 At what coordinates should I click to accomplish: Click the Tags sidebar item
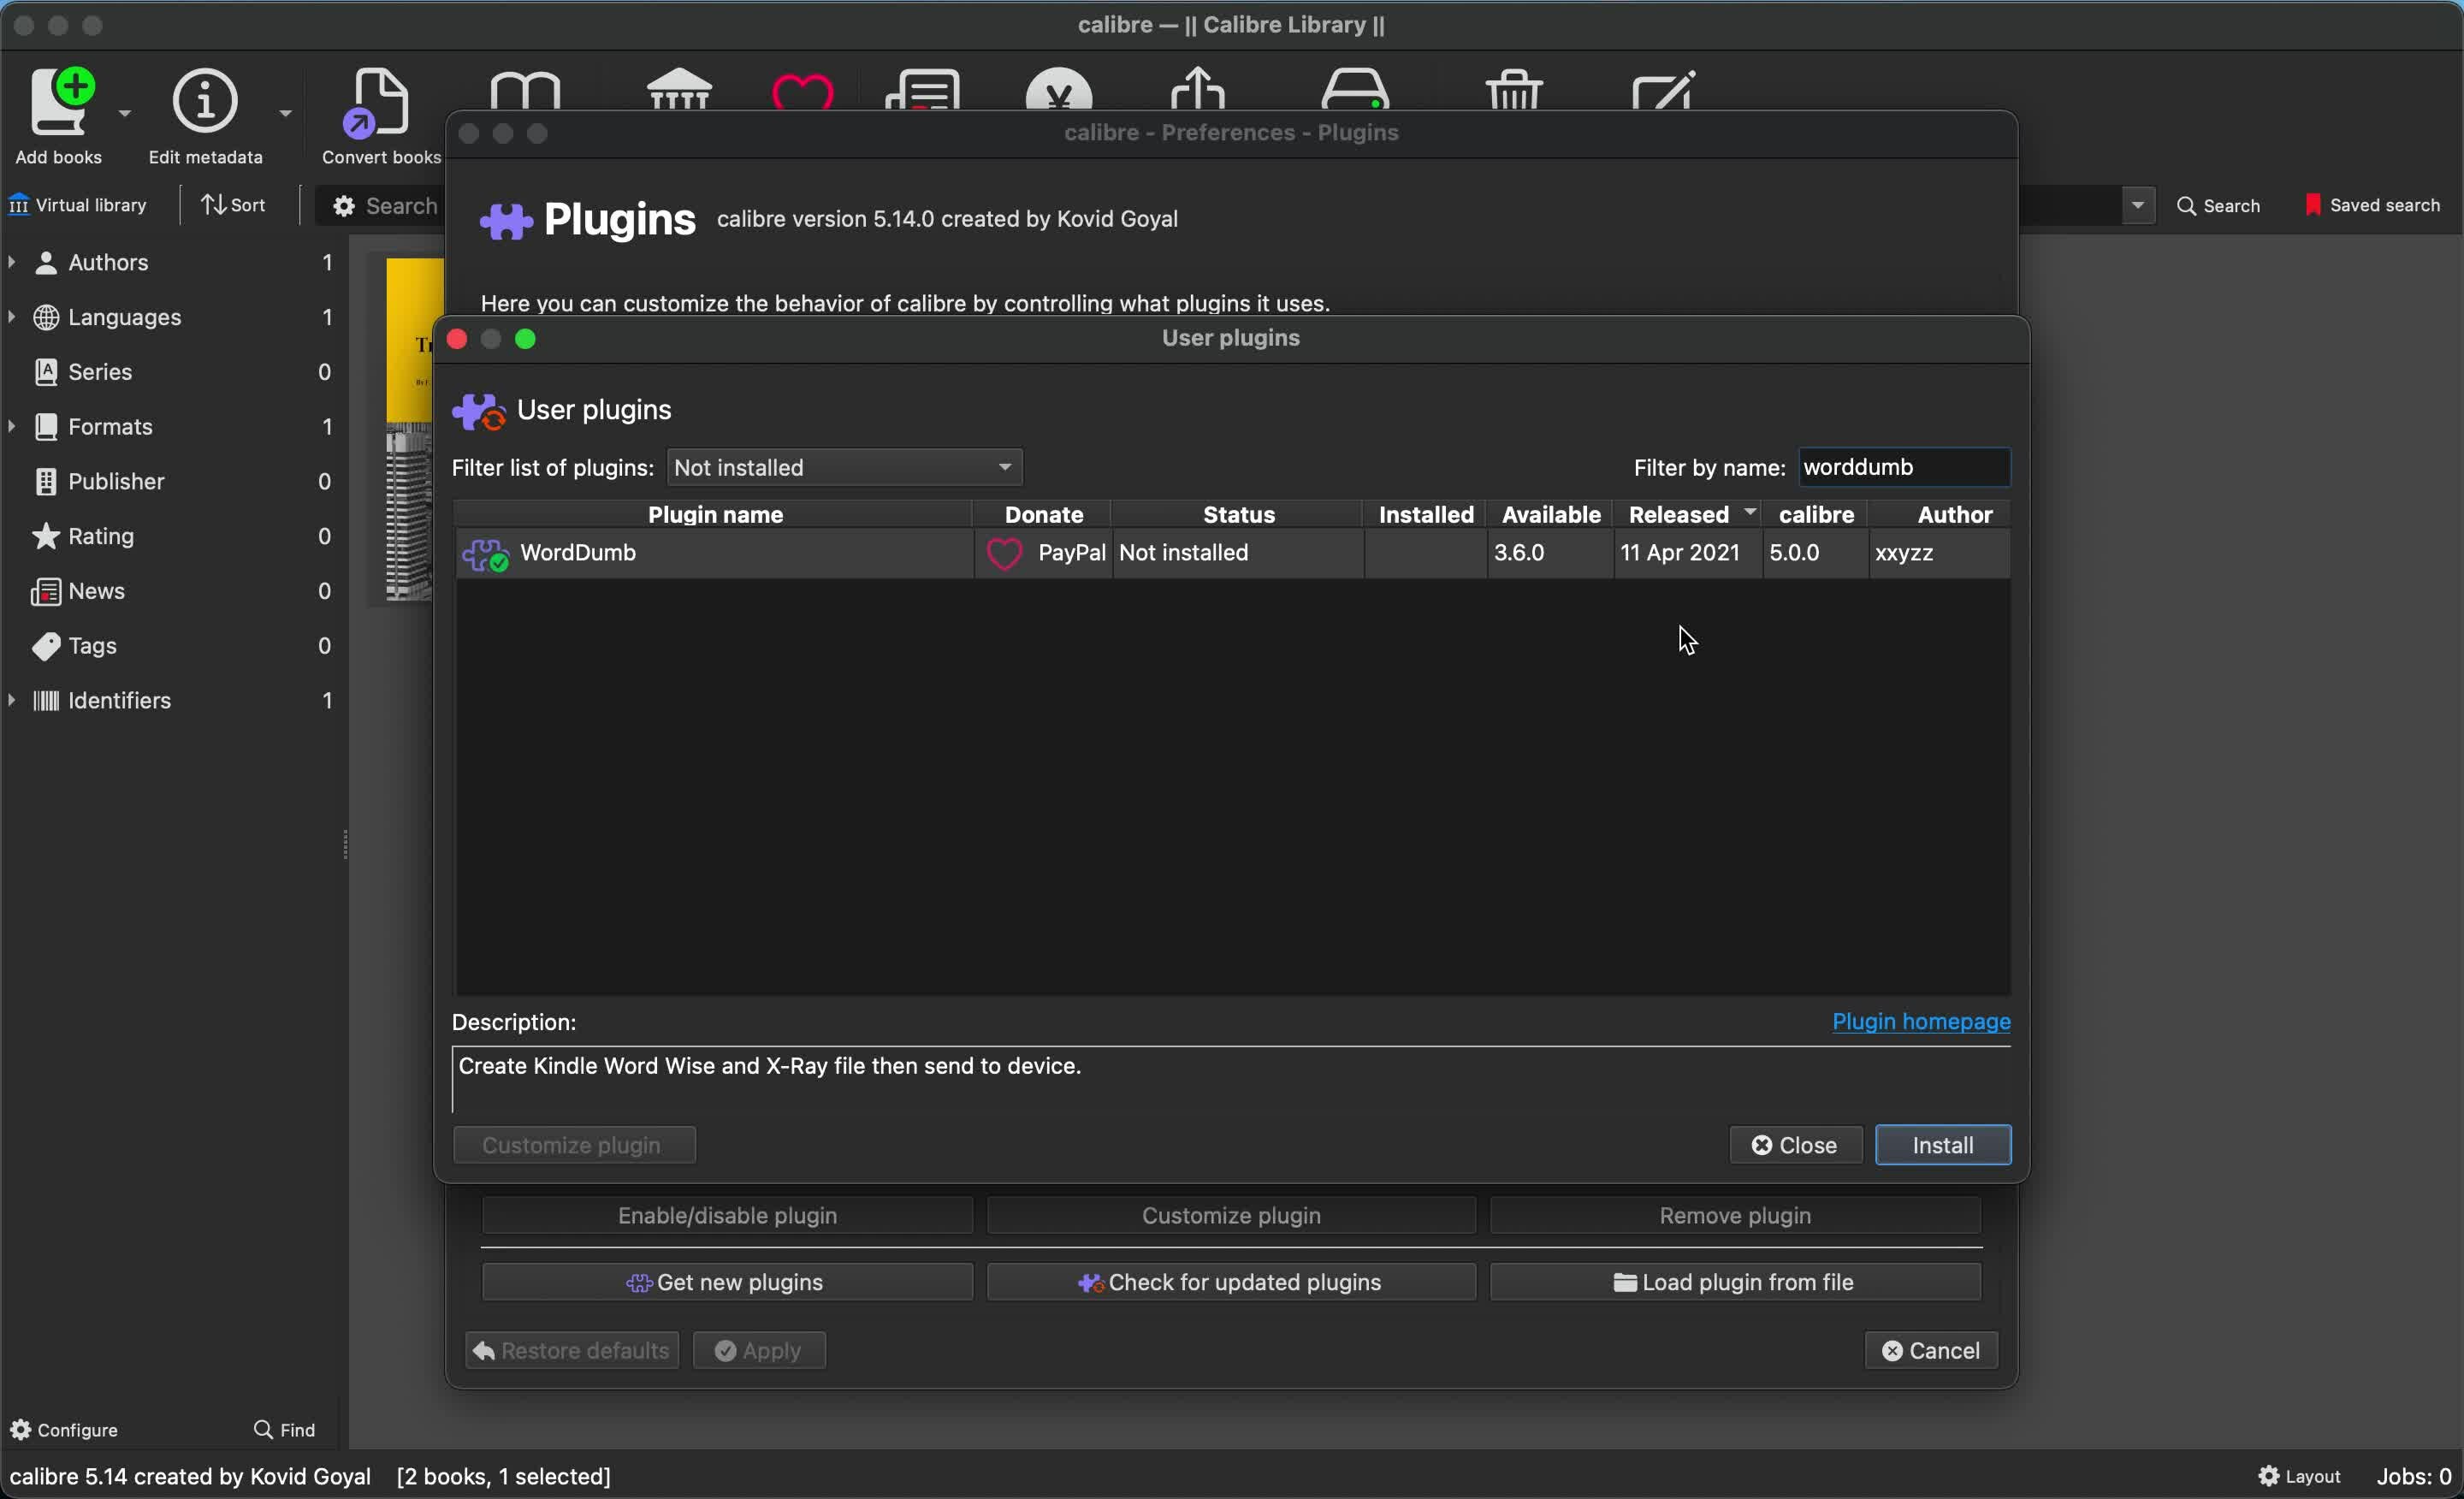(93, 646)
